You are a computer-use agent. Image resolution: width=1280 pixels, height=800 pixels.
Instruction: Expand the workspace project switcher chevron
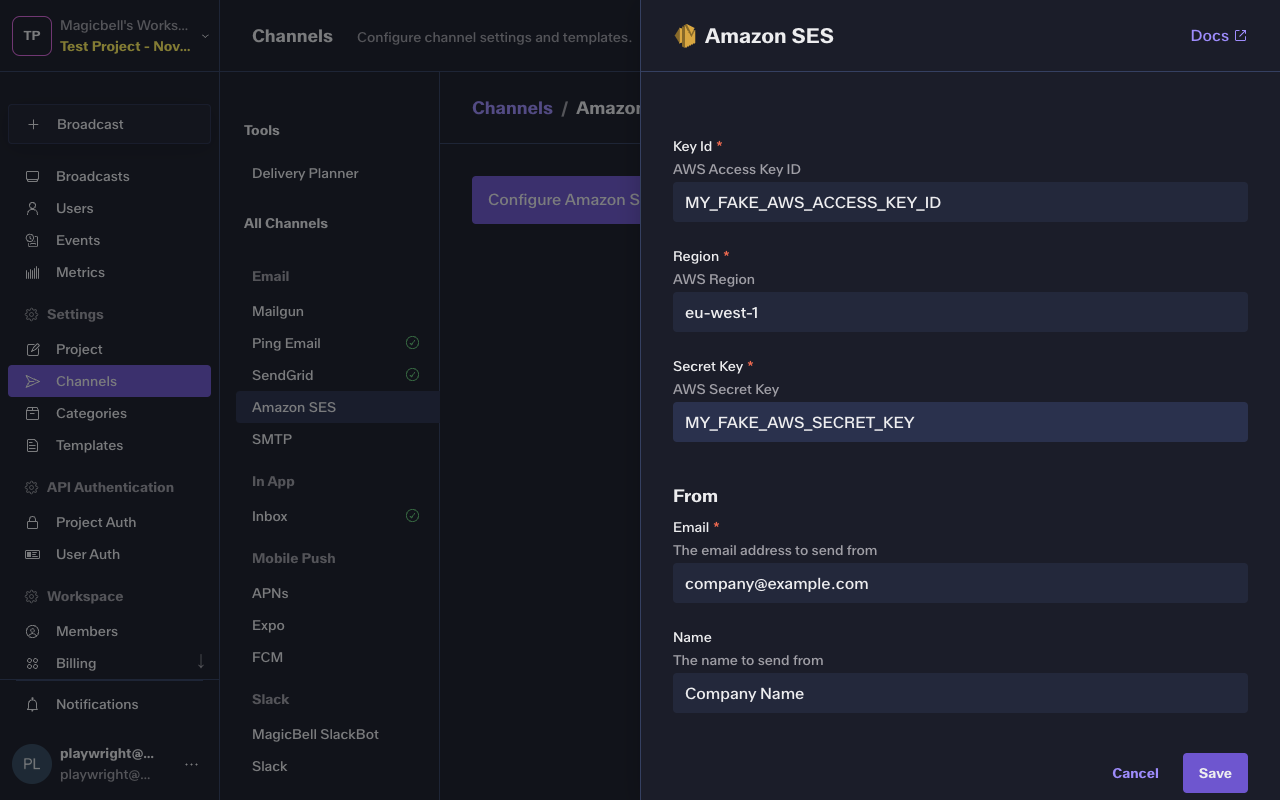(x=205, y=36)
